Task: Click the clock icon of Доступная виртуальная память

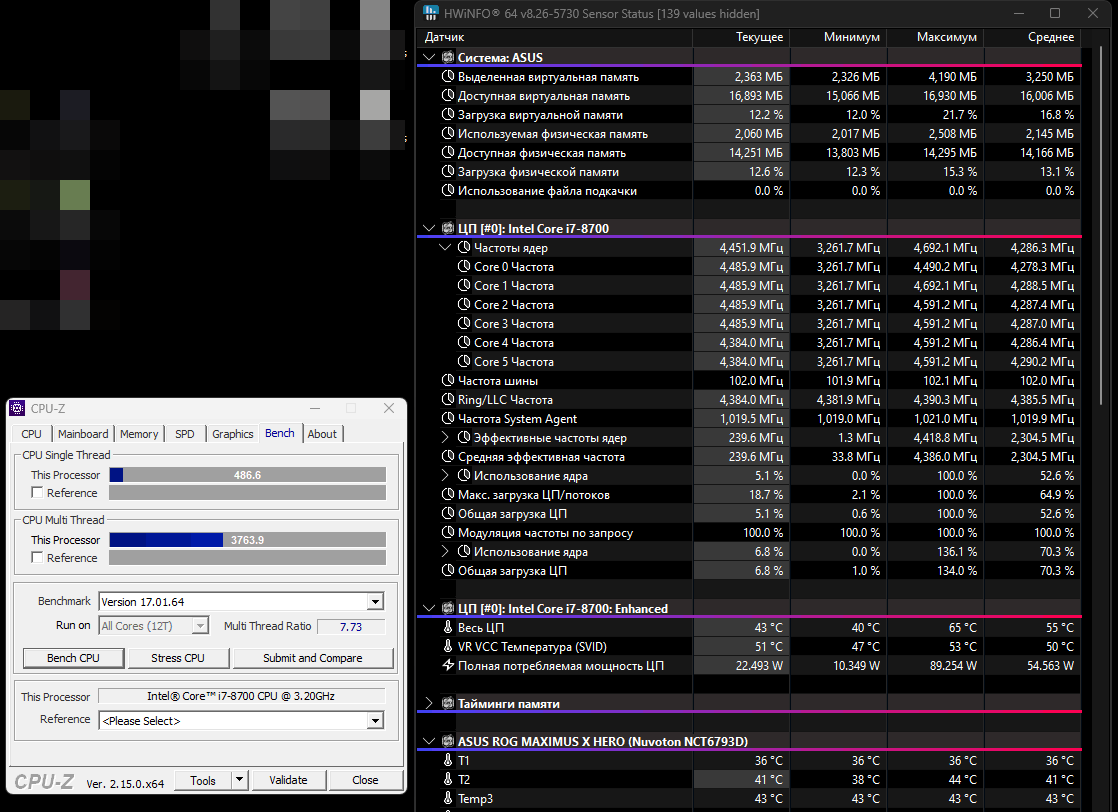Action: 448,96
